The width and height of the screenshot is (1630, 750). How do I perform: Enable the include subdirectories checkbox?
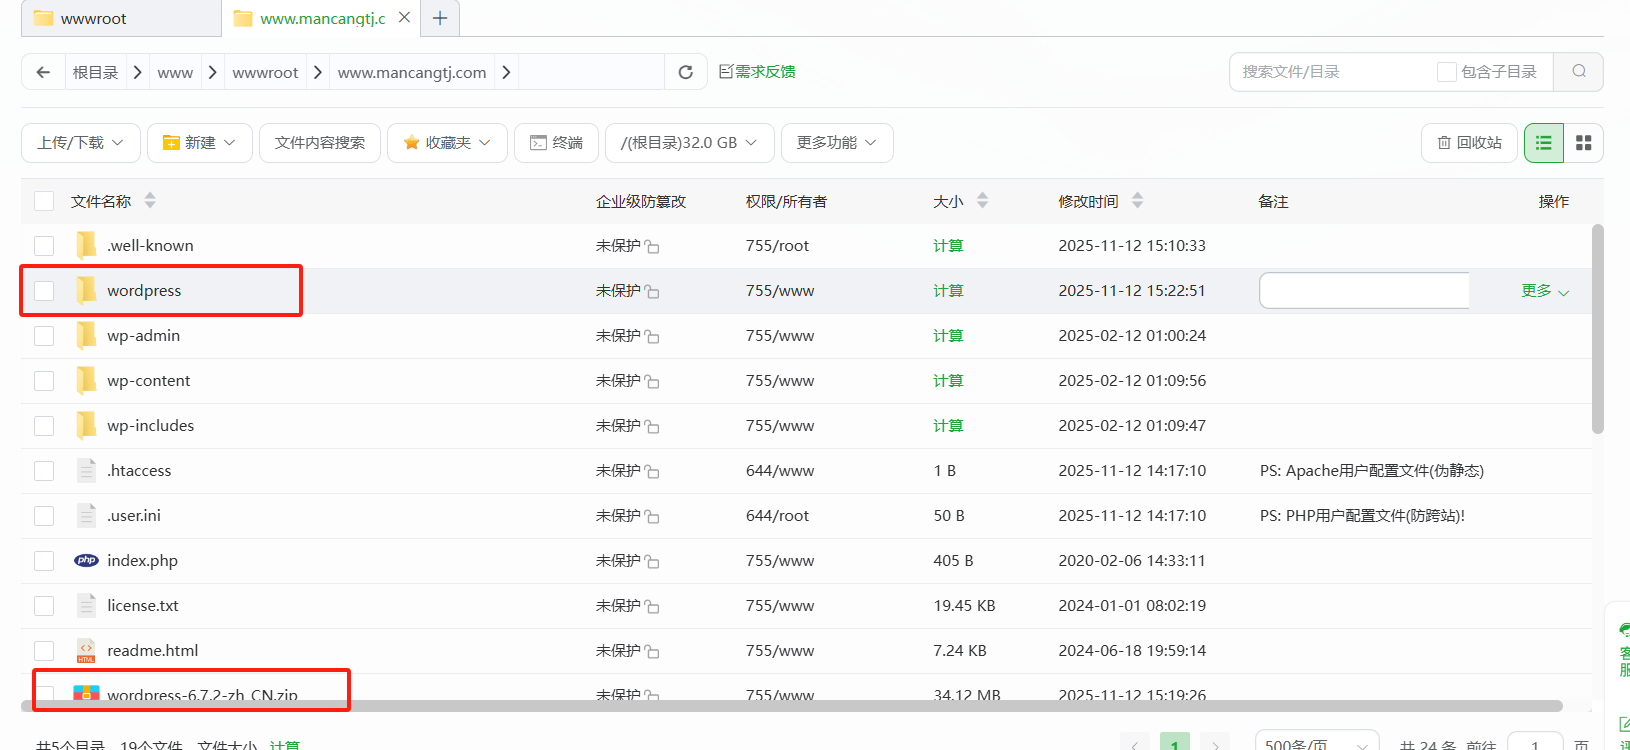click(1446, 72)
